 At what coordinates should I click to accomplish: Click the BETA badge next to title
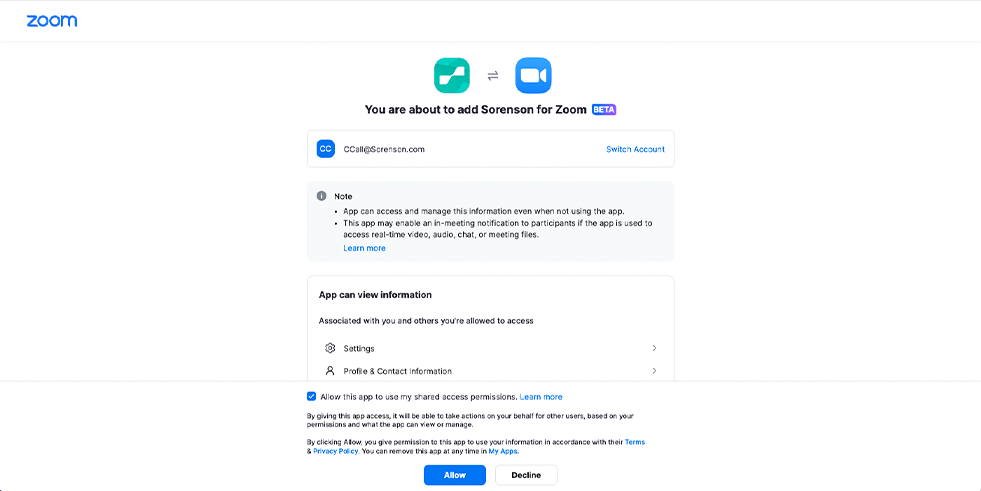(x=604, y=109)
